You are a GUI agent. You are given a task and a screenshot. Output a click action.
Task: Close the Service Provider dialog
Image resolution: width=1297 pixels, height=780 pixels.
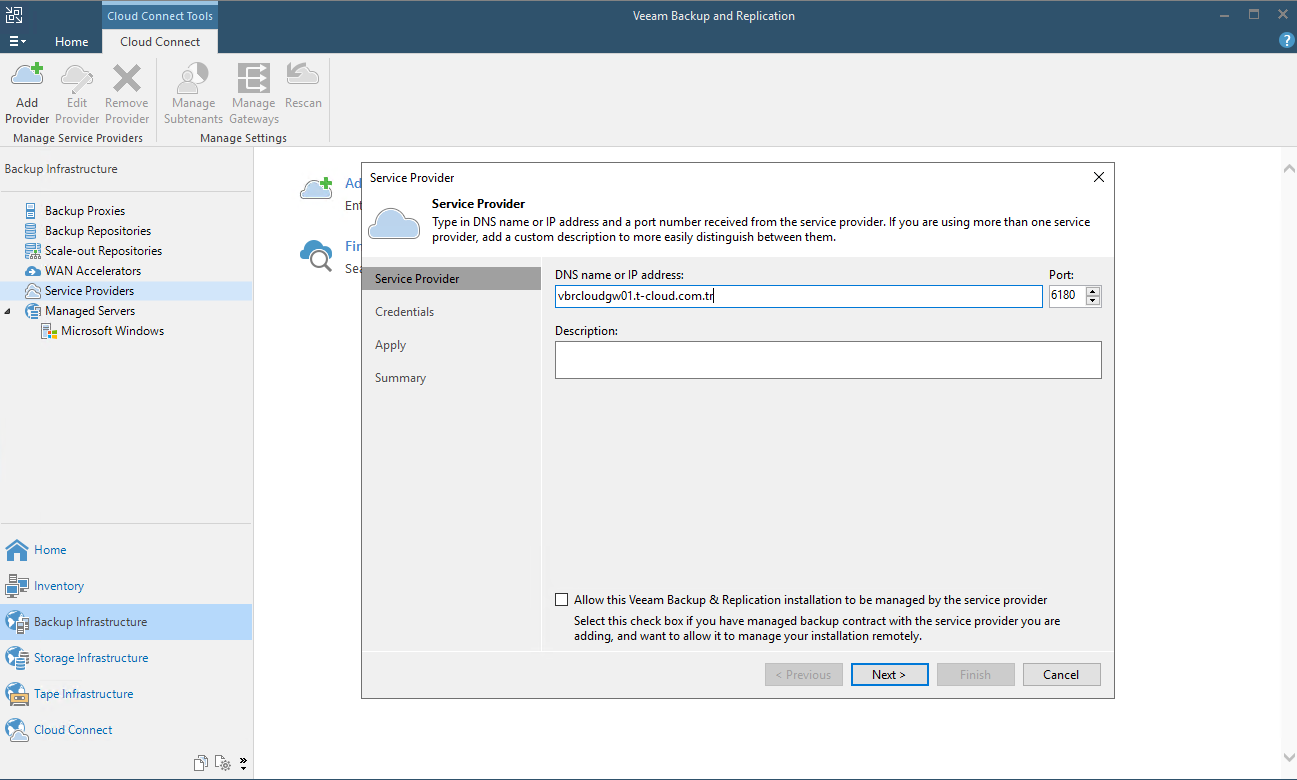(x=1099, y=177)
